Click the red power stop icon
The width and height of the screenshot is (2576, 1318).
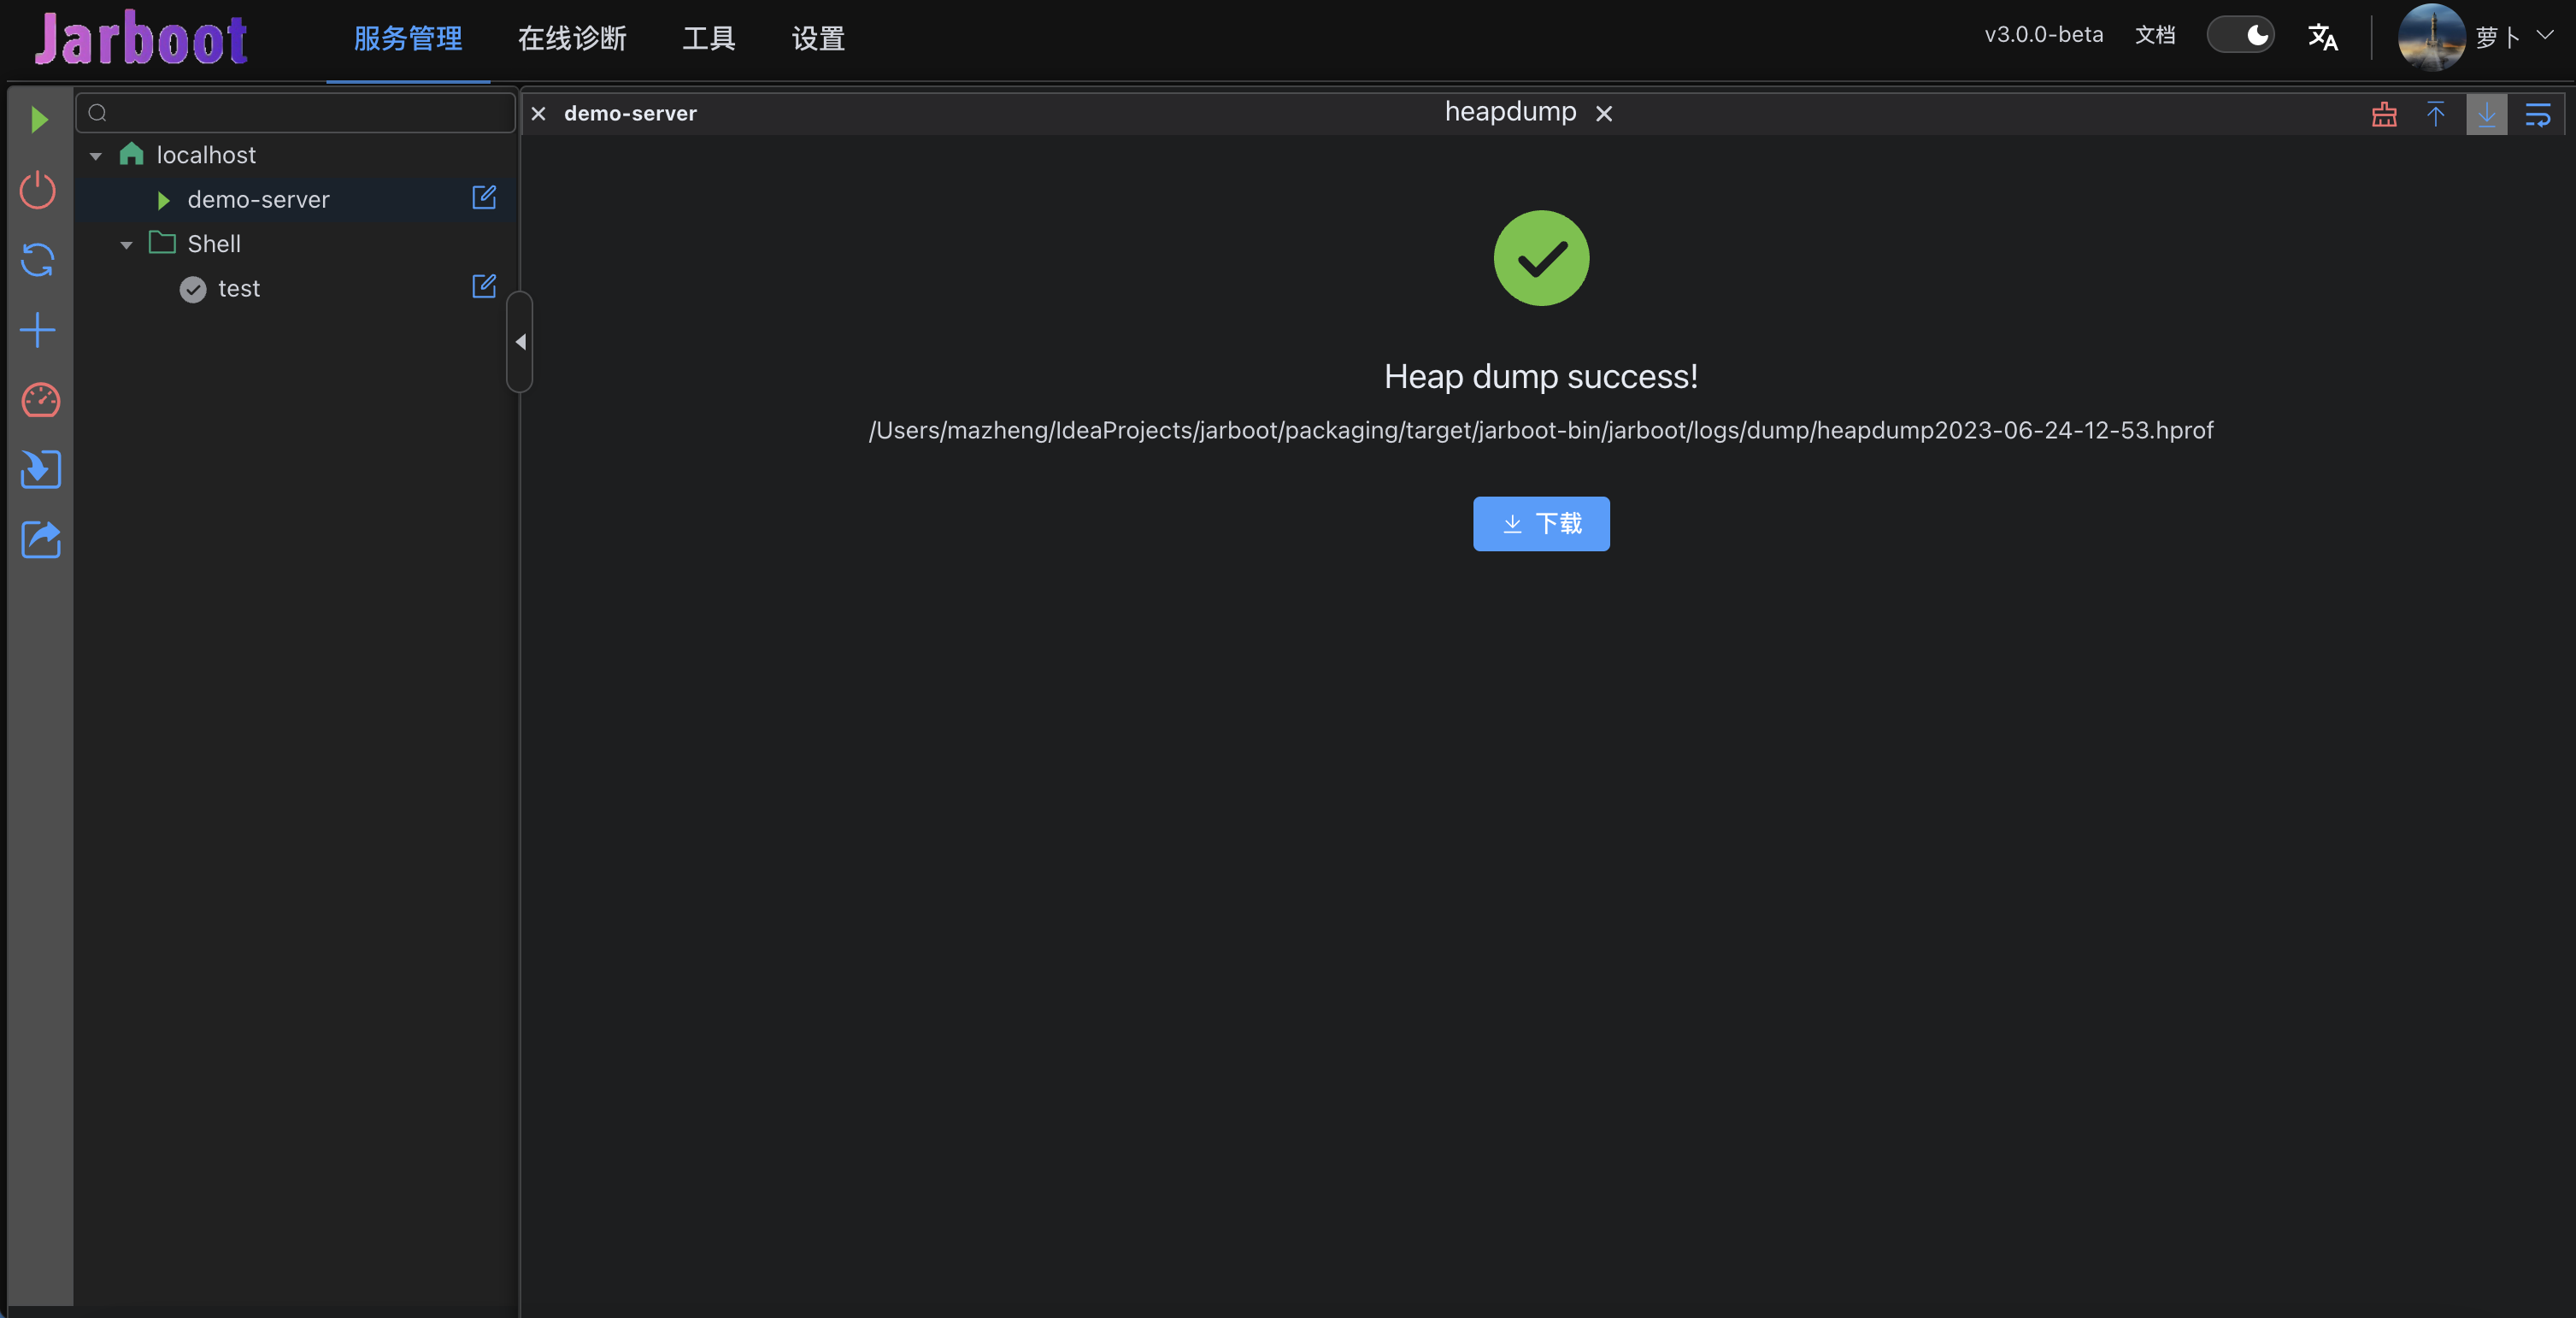tap(39, 190)
